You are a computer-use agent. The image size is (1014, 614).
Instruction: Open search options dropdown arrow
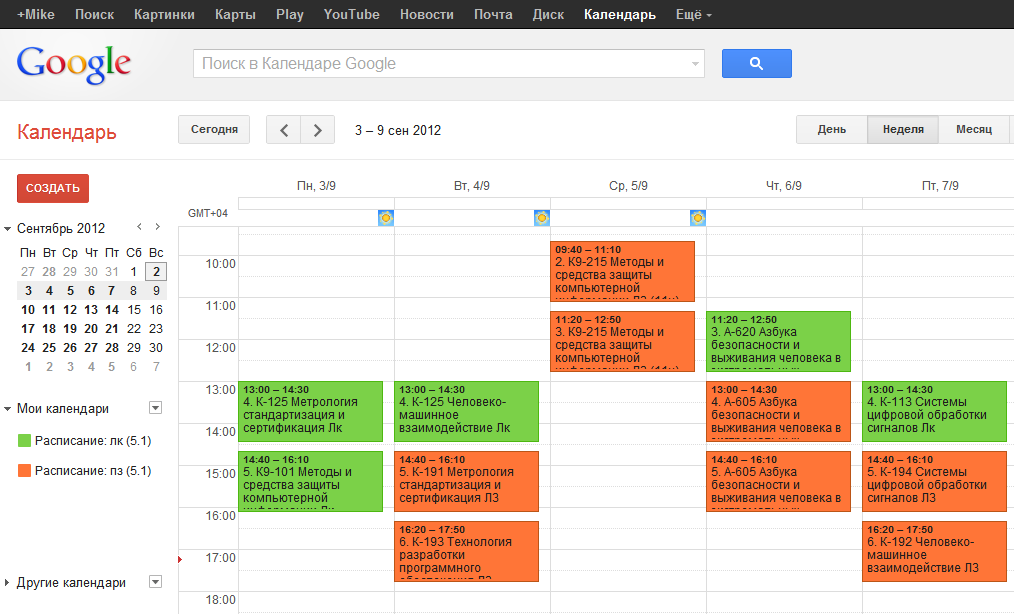tap(695, 64)
